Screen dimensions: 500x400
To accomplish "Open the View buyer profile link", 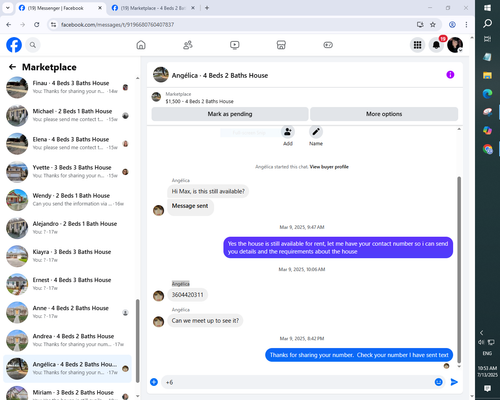I will tap(329, 167).
